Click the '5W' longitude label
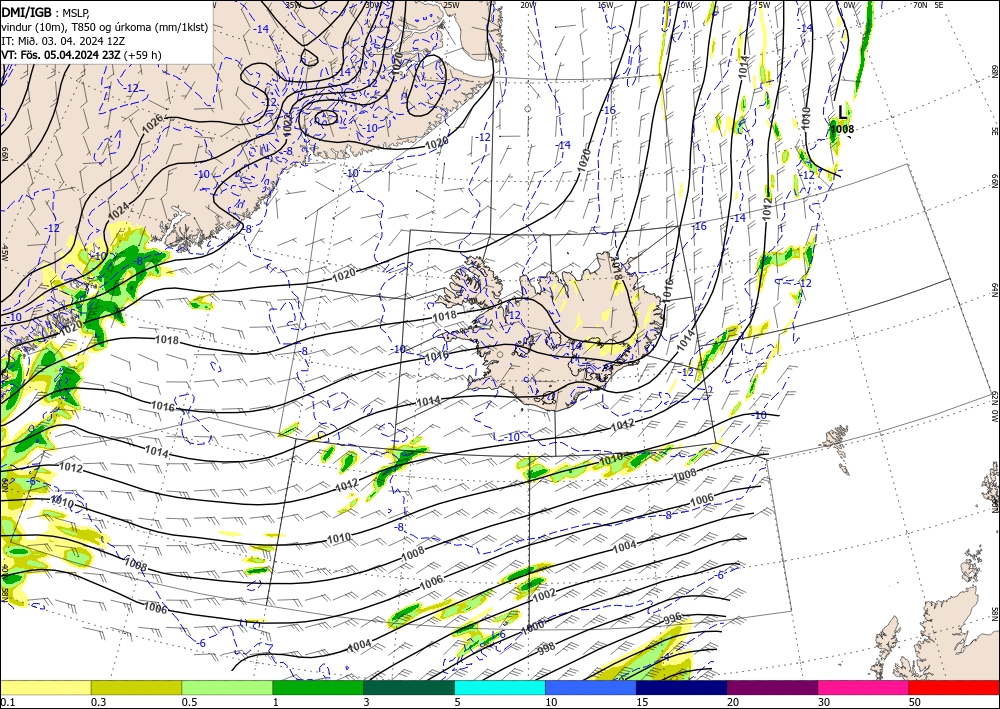Screen dimensions: 1000x709 [x=764, y=5]
